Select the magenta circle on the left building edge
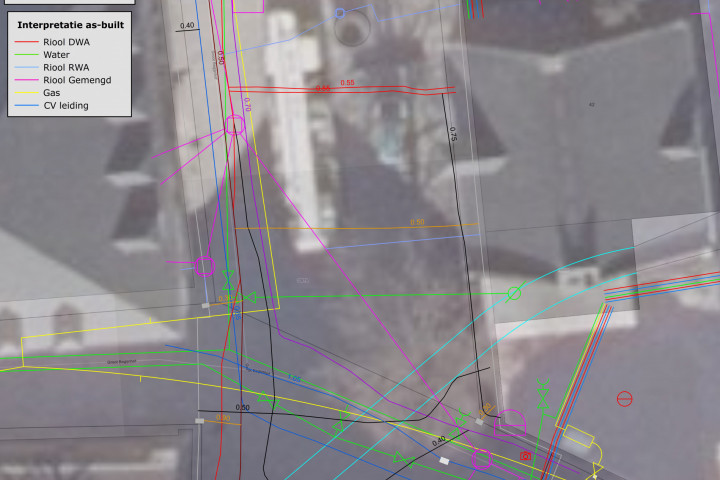The image size is (720, 480). click(x=204, y=266)
